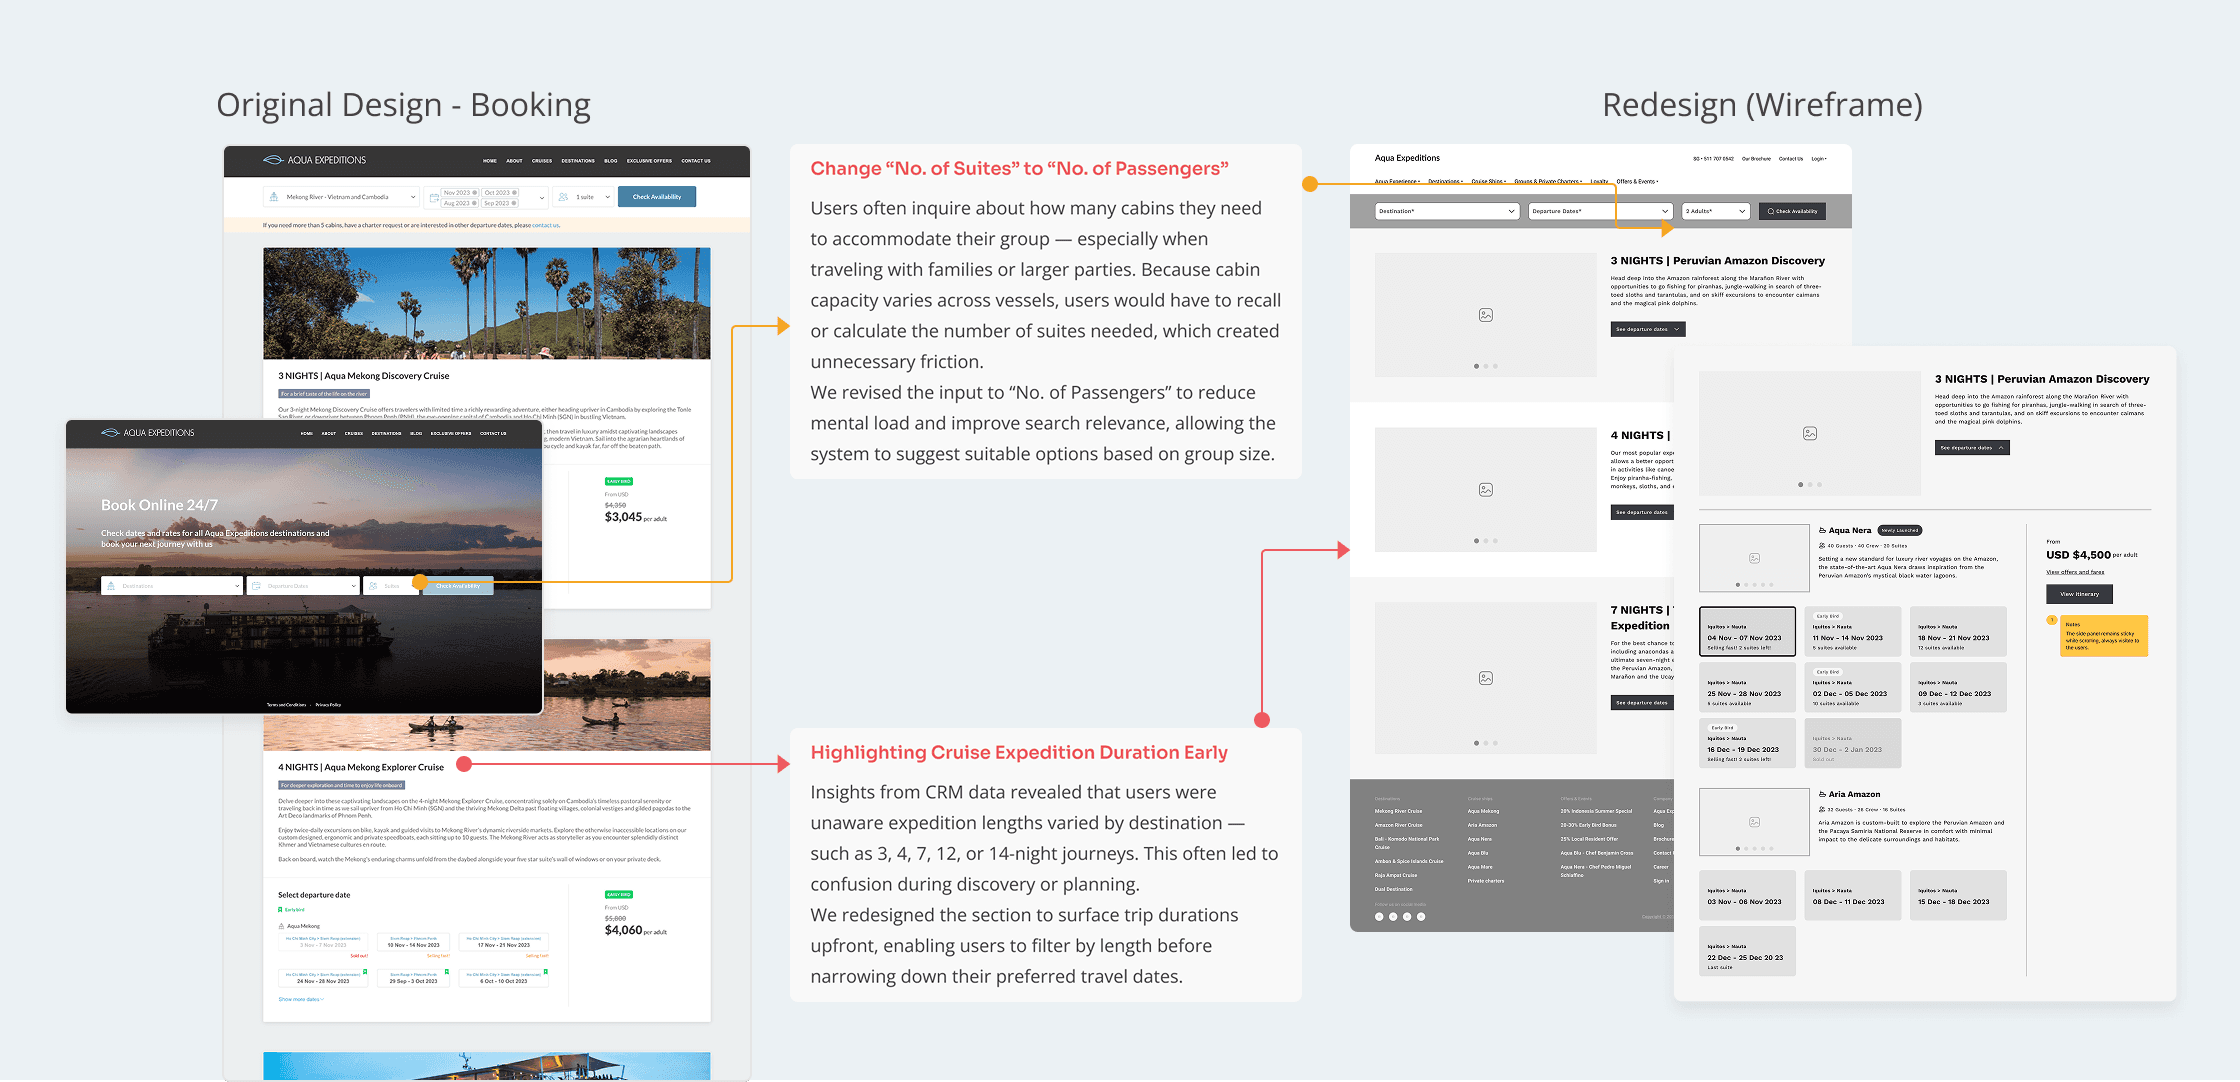Select the 04 Nov - 07 Nov 2023 departure card
Image resolution: width=2240 pixels, height=1082 pixels.
[1746, 632]
